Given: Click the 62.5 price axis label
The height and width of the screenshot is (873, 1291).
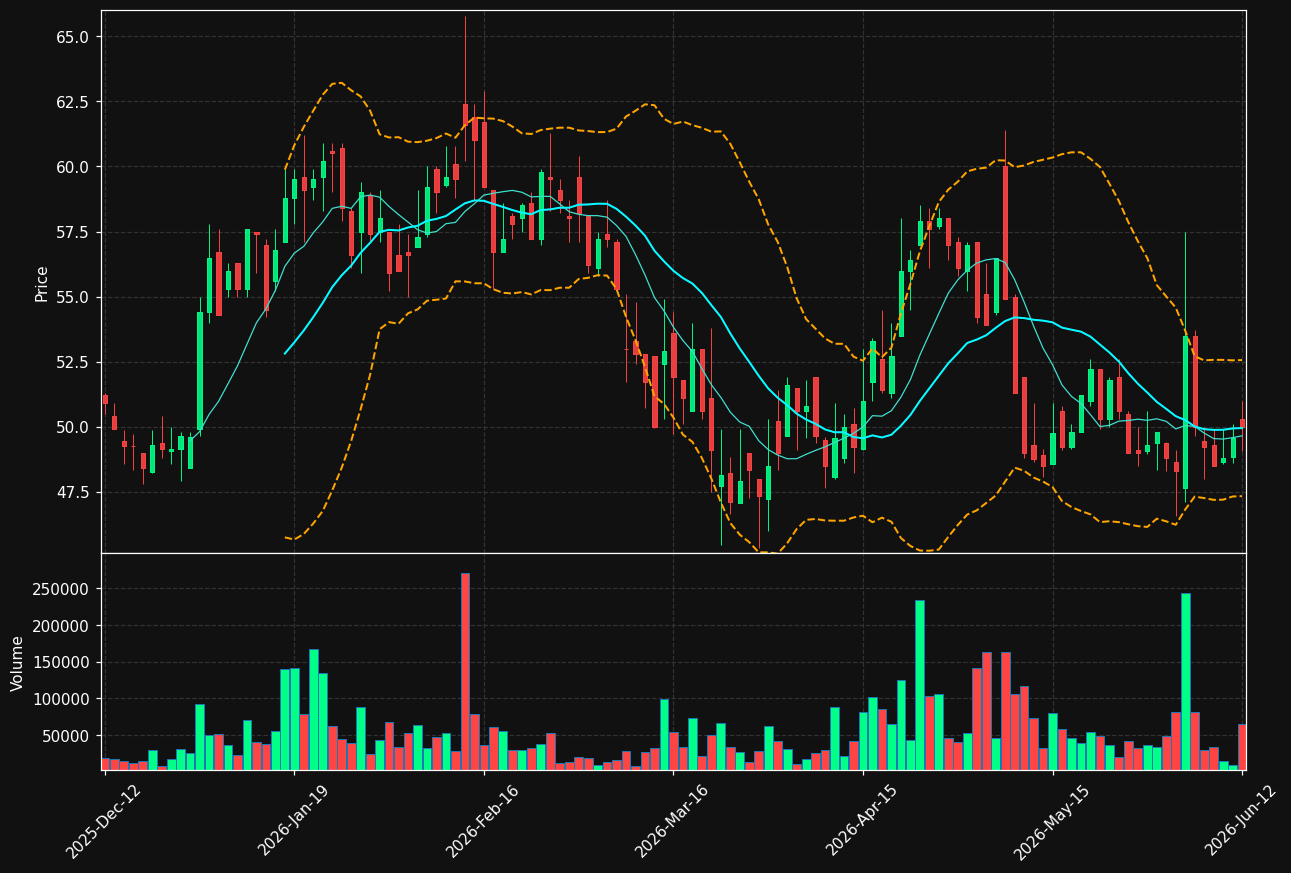Looking at the screenshot, I should pyautogui.click(x=72, y=102).
